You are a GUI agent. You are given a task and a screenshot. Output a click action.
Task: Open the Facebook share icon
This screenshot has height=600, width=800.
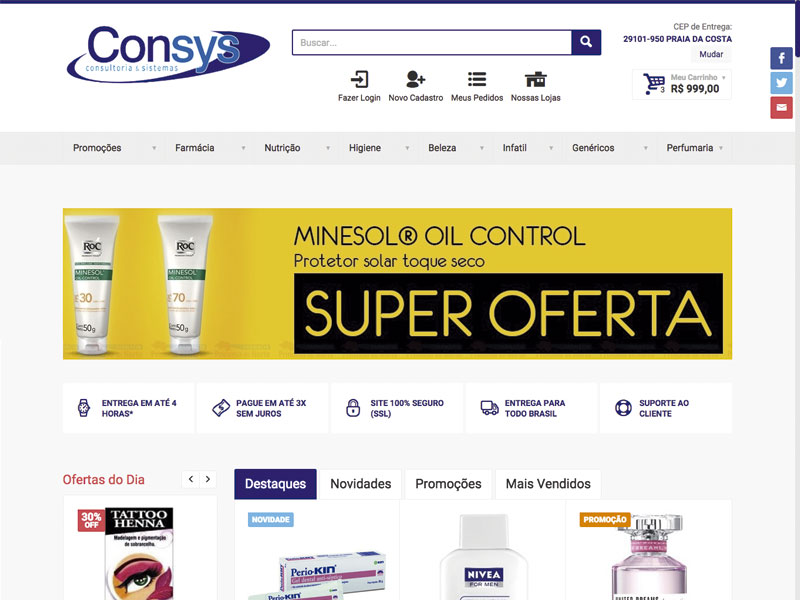(781, 58)
